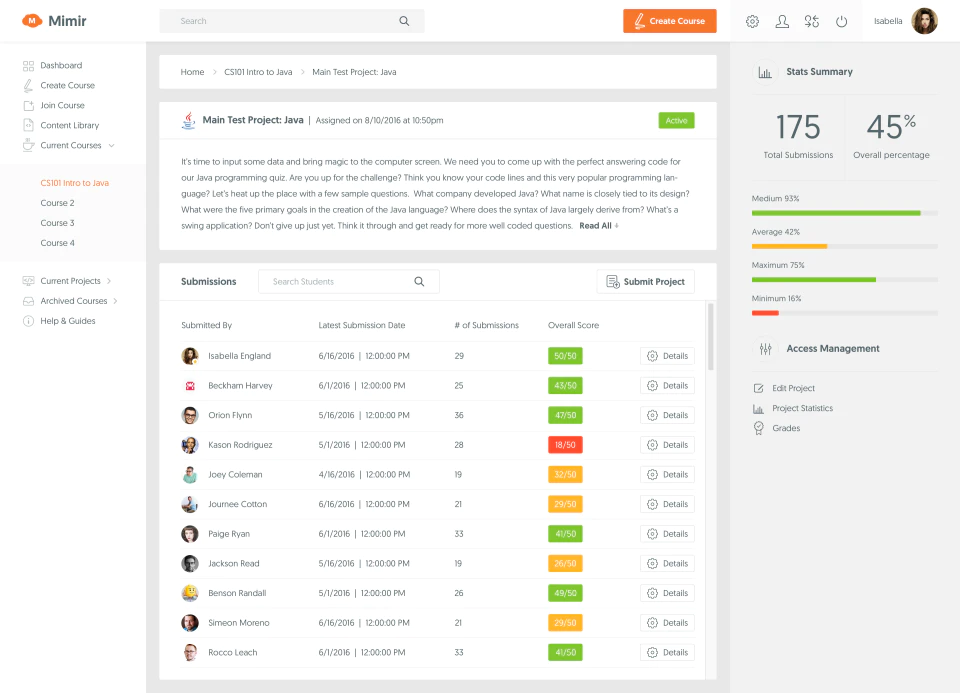The image size is (960, 693).
Task: Click the Mimir logo
Action: pyautogui.click(x=54, y=21)
